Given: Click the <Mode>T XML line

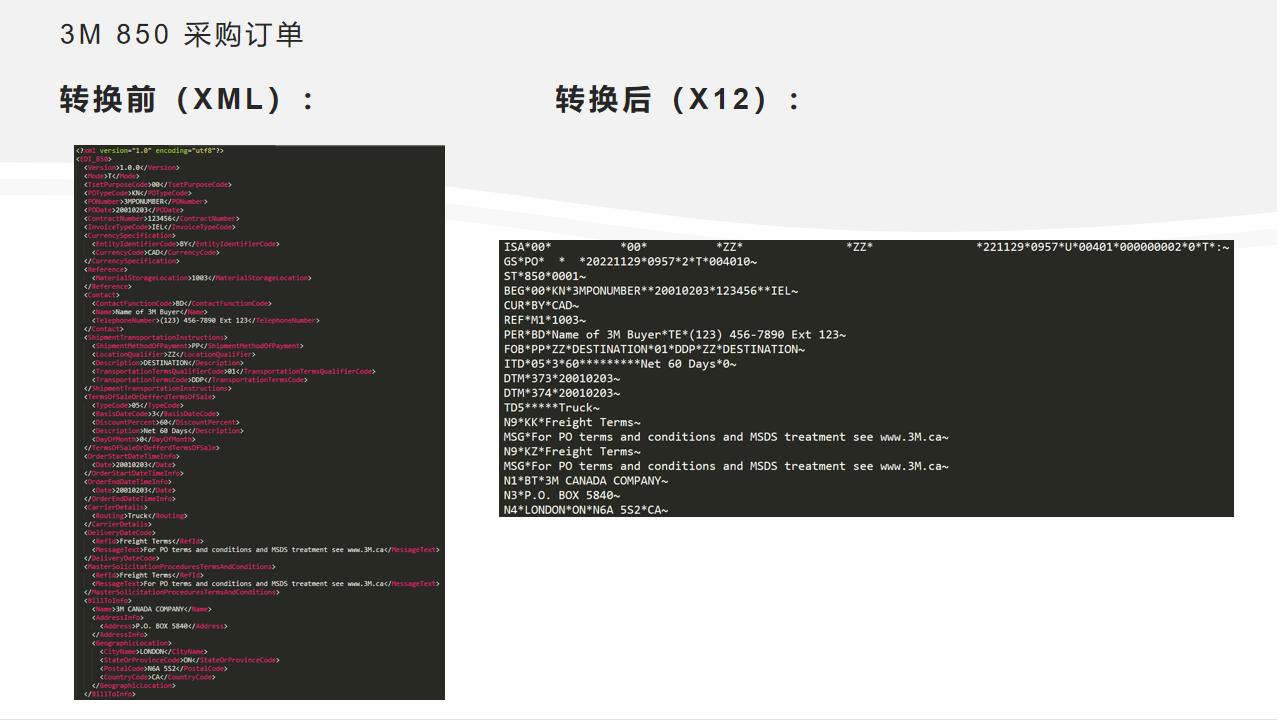Looking at the screenshot, I should pos(112,176).
